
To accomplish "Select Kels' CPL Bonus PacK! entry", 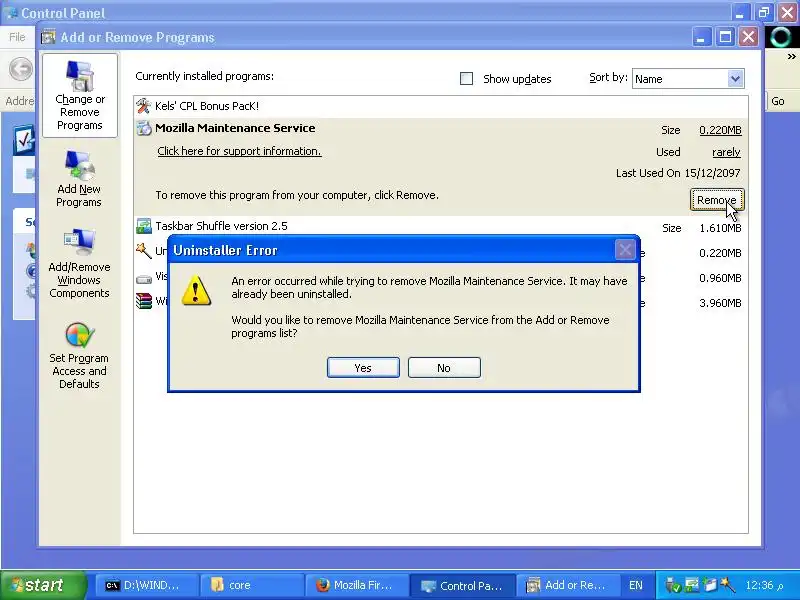I will coord(207,106).
